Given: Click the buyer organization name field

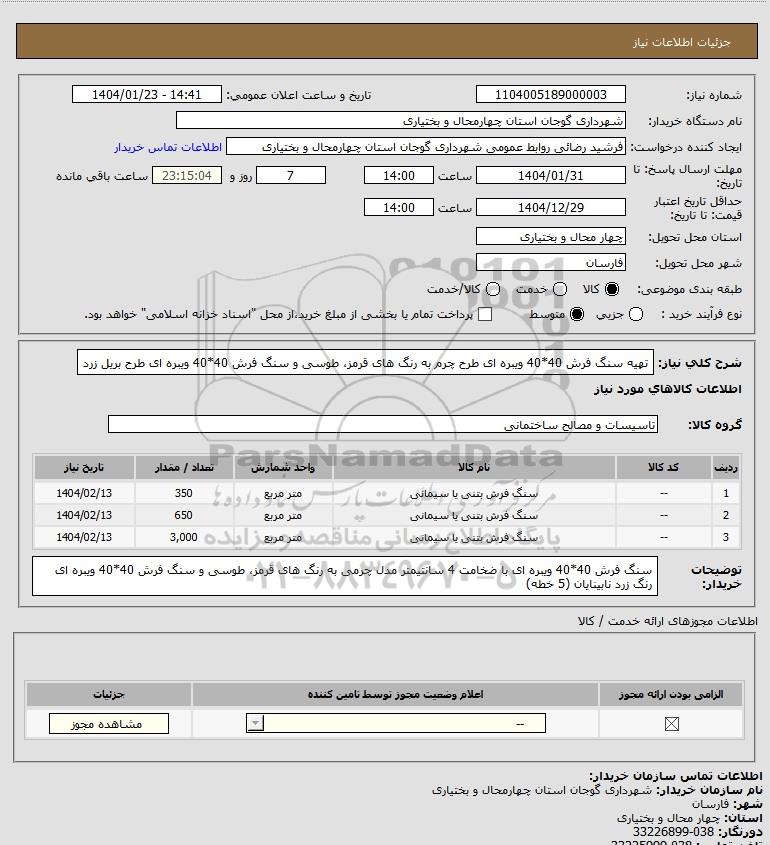Looking at the screenshot, I should pos(400,120).
